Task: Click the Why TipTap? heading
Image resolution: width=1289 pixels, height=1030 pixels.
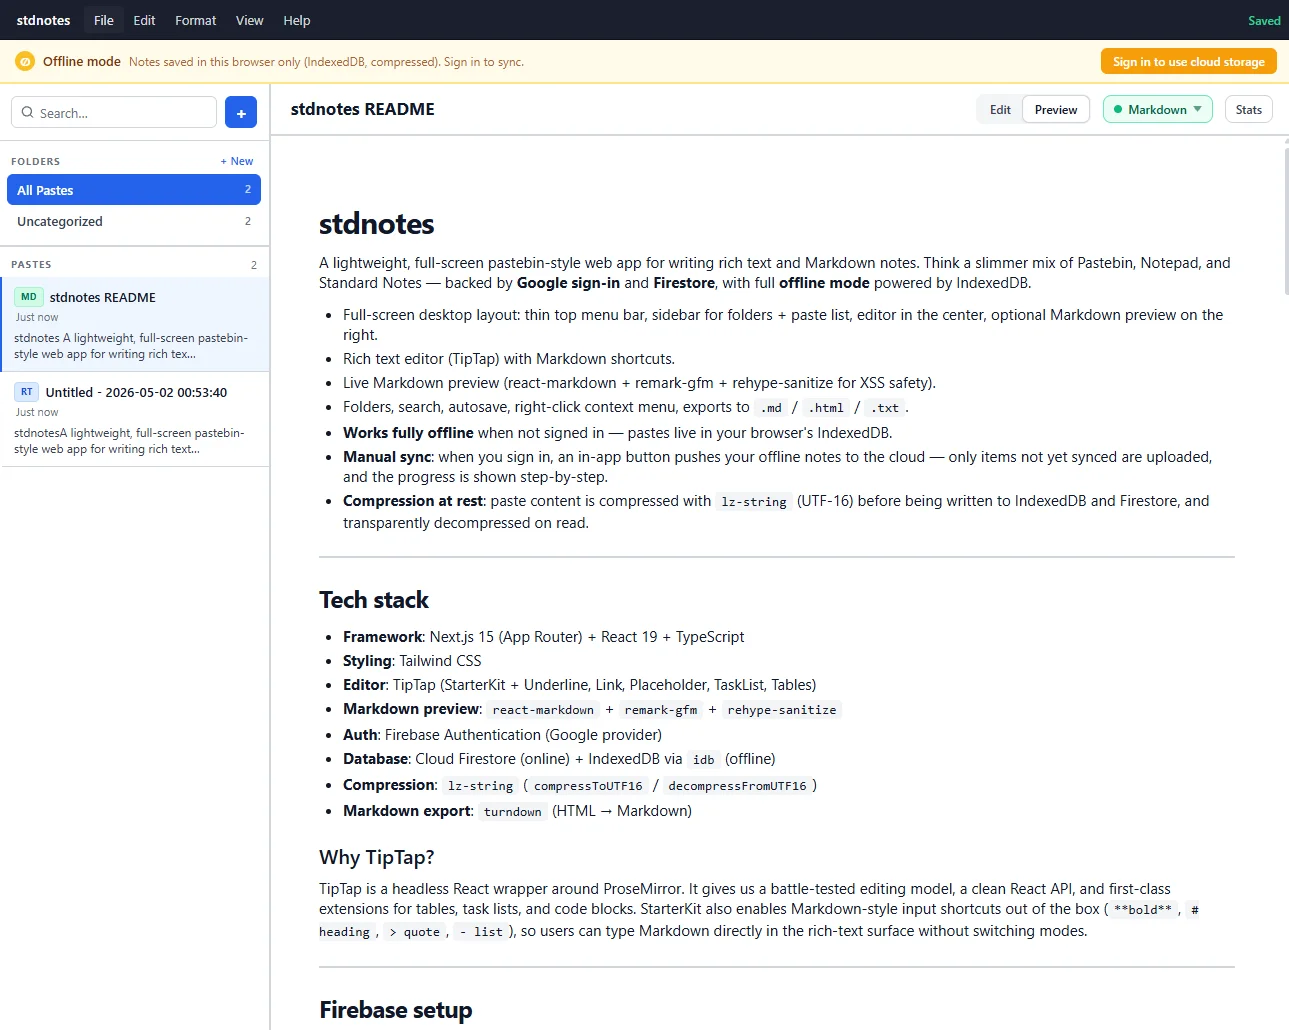Action: pos(377,857)
